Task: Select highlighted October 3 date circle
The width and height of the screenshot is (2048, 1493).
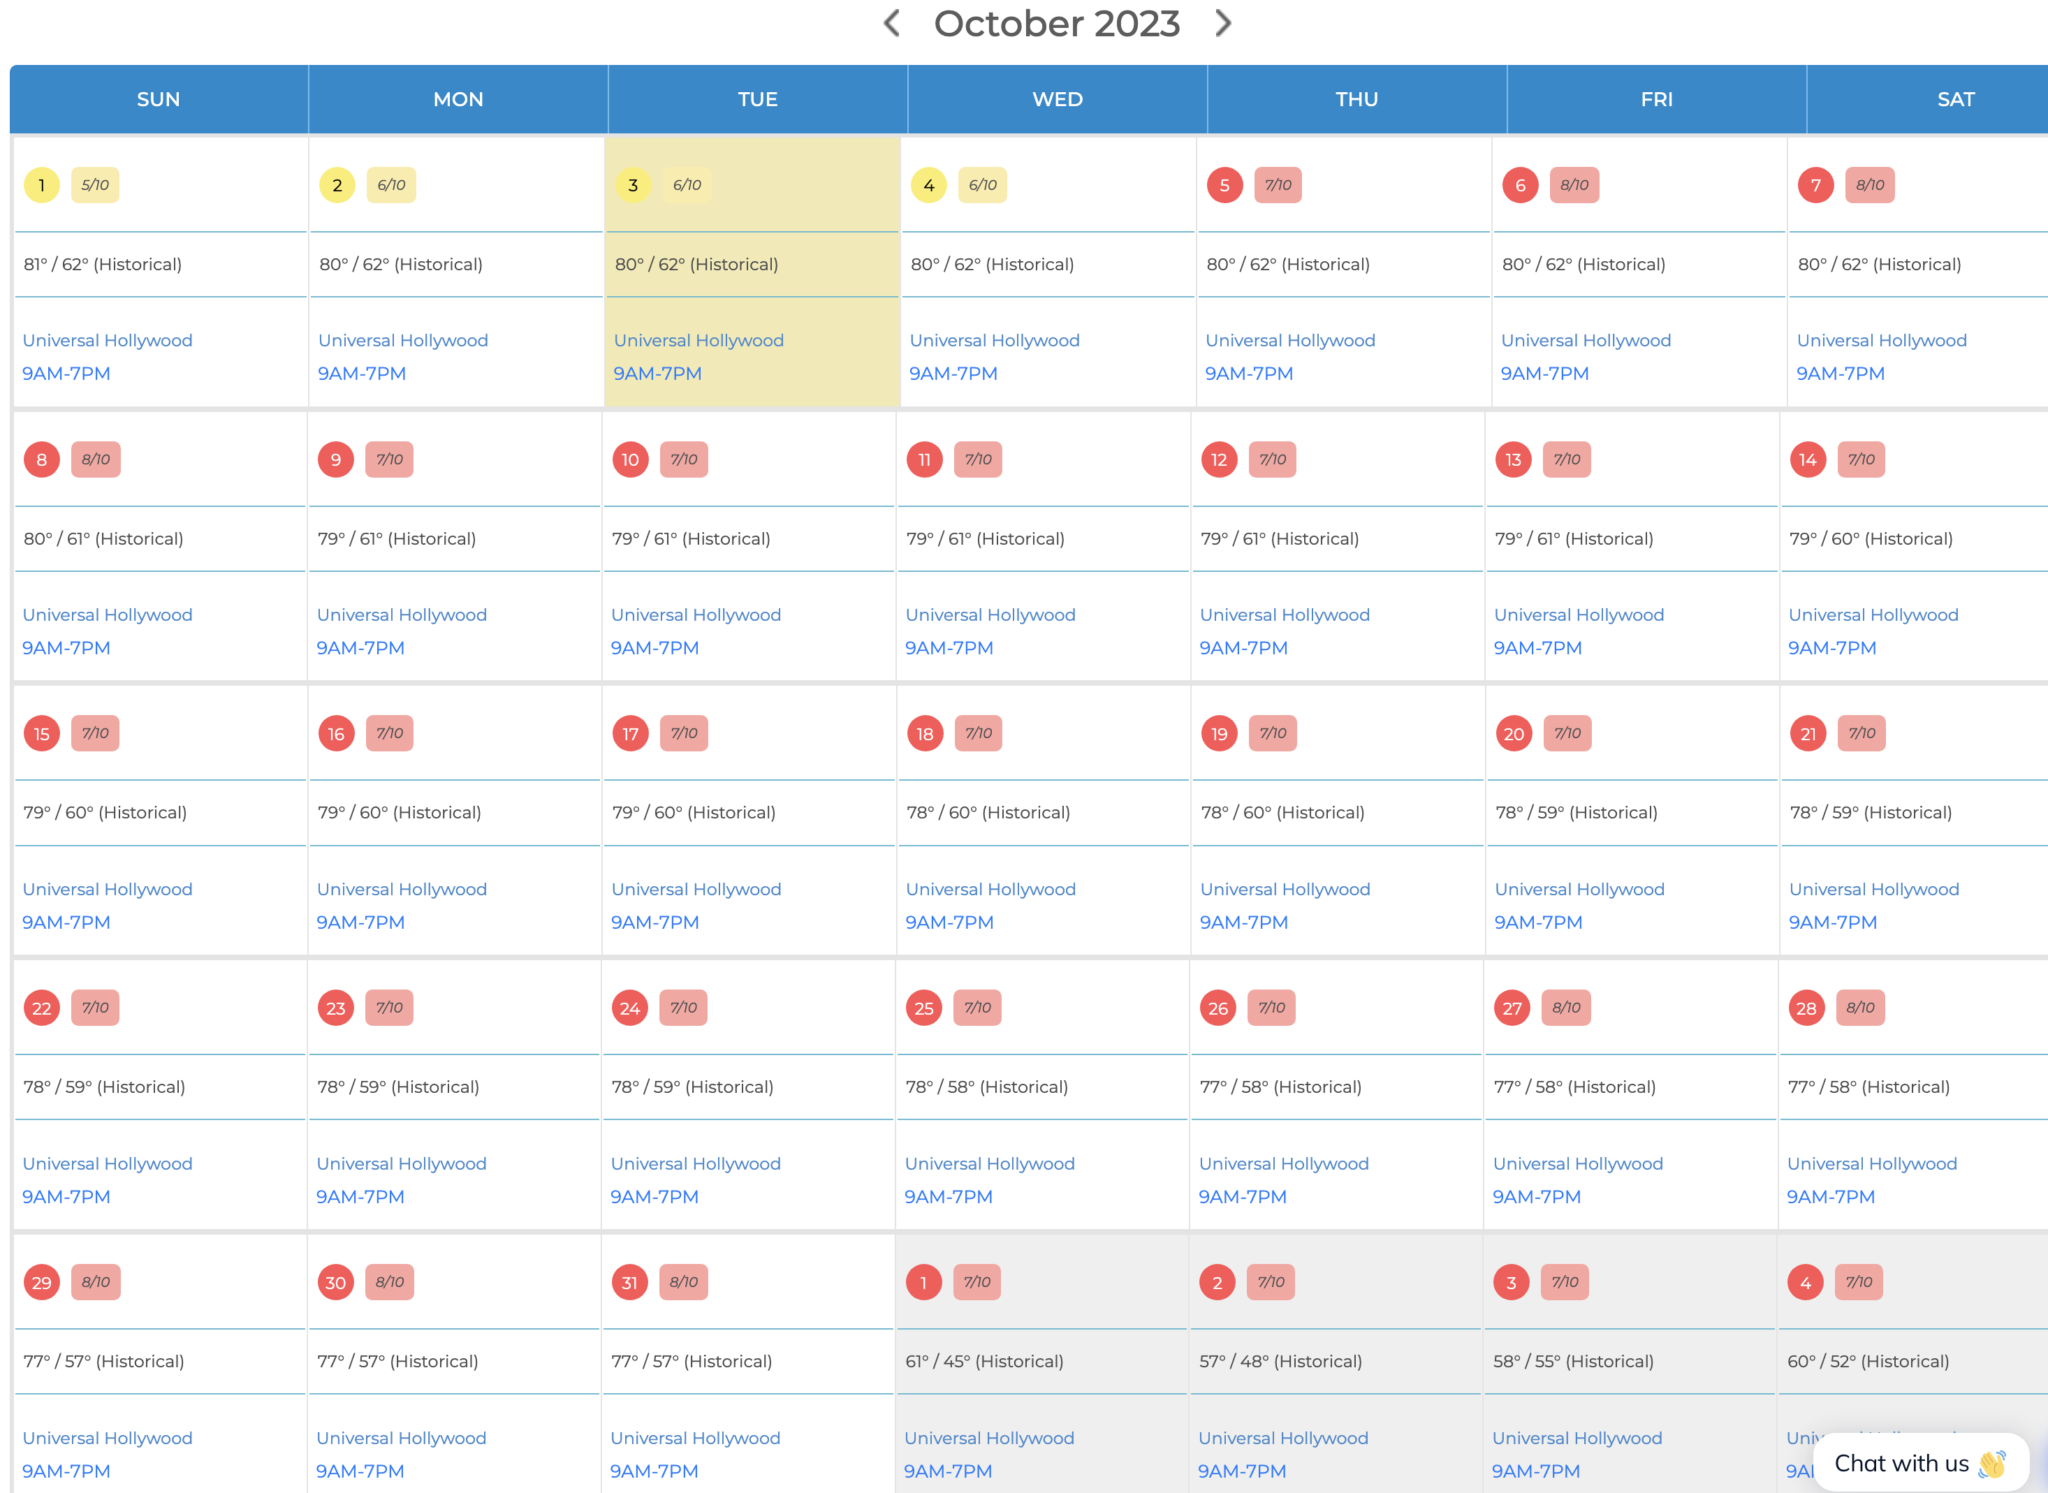Action: (633, 185)
